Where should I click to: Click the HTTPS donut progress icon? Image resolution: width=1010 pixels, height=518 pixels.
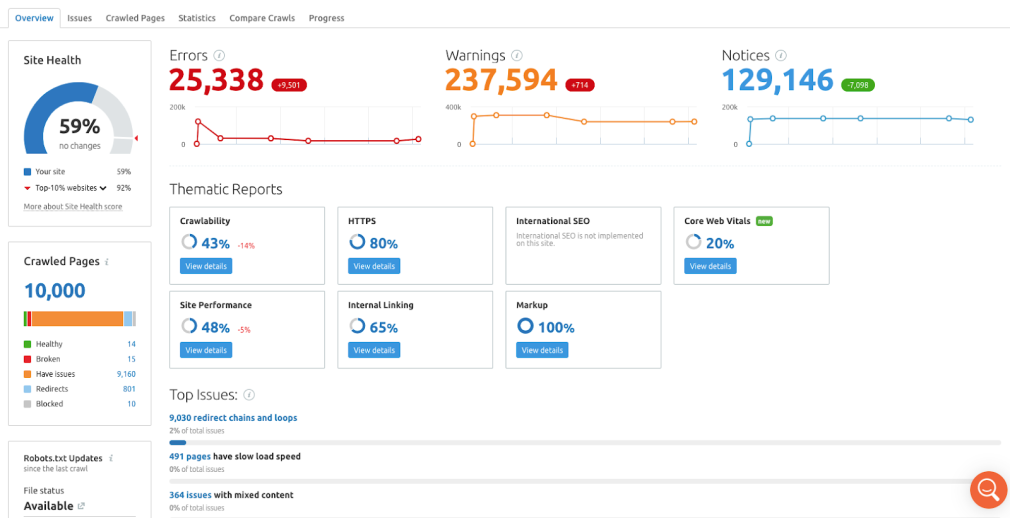click(x=357, y=242)
